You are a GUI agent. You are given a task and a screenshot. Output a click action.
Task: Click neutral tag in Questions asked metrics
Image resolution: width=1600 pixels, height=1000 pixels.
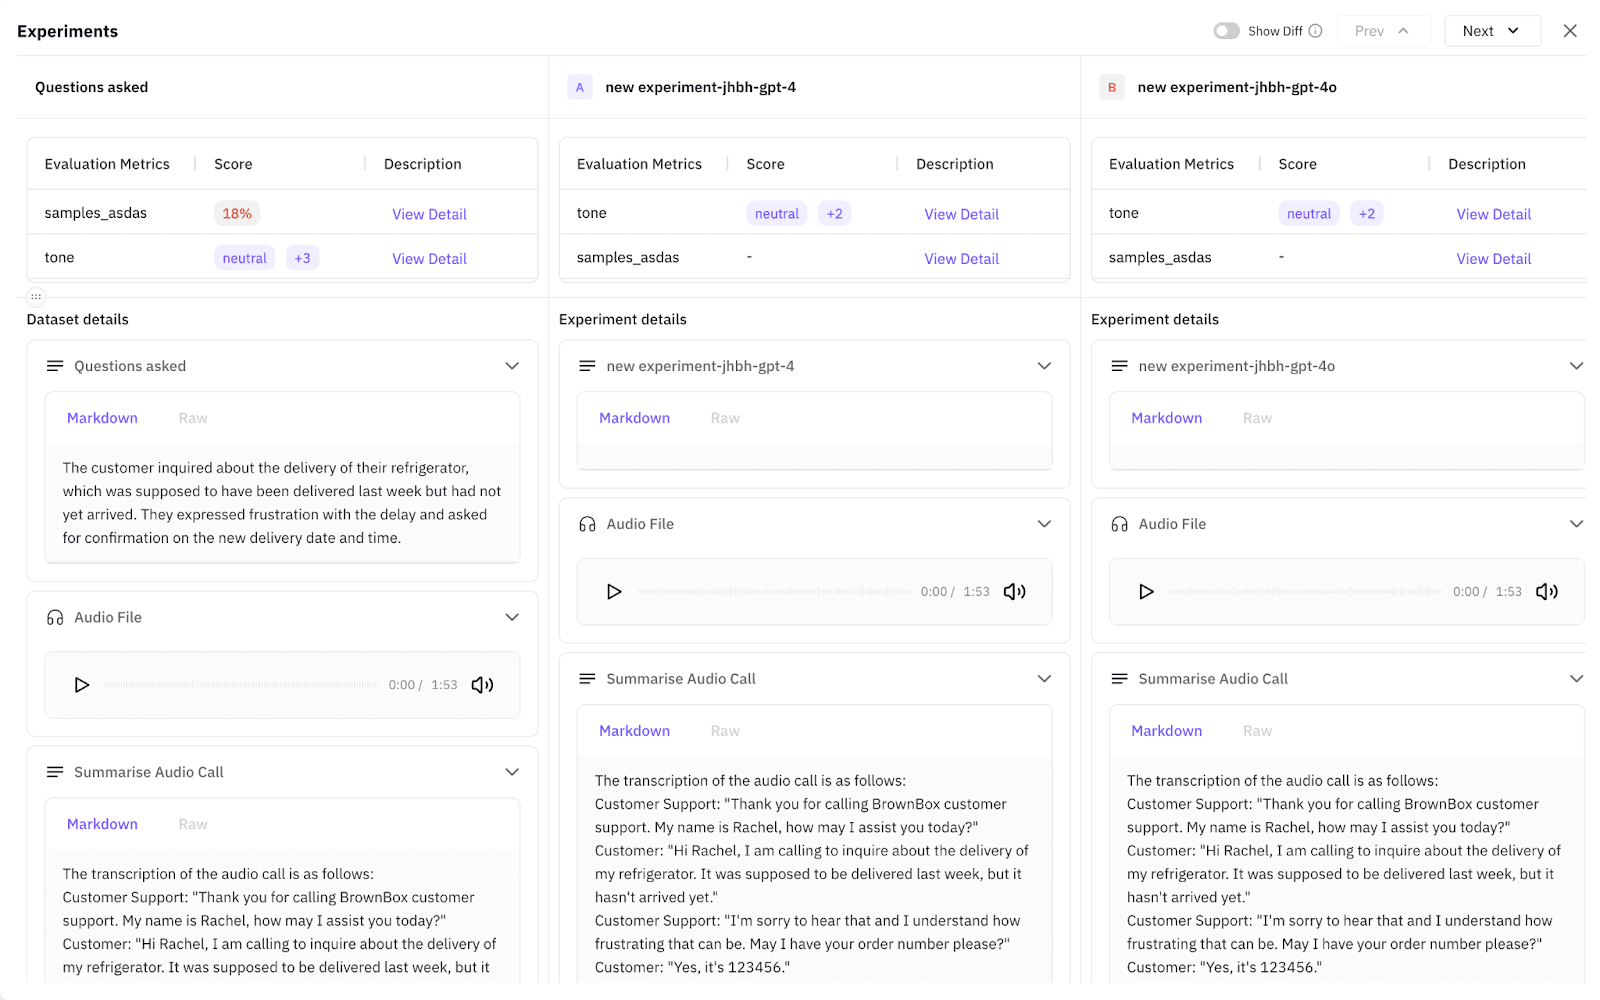pyautogui.click(x=244, y=258)
